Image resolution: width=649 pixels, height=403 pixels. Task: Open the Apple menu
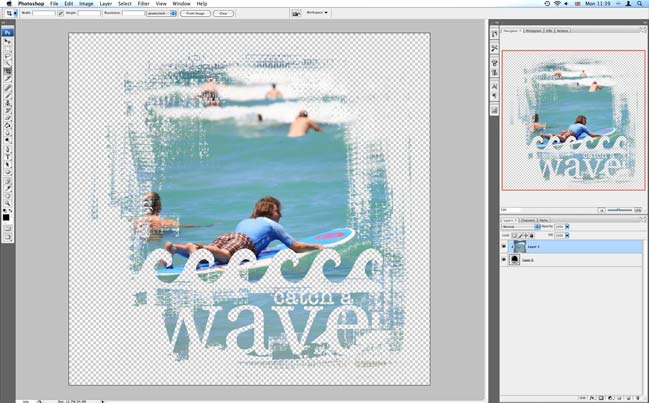point(9,3)
